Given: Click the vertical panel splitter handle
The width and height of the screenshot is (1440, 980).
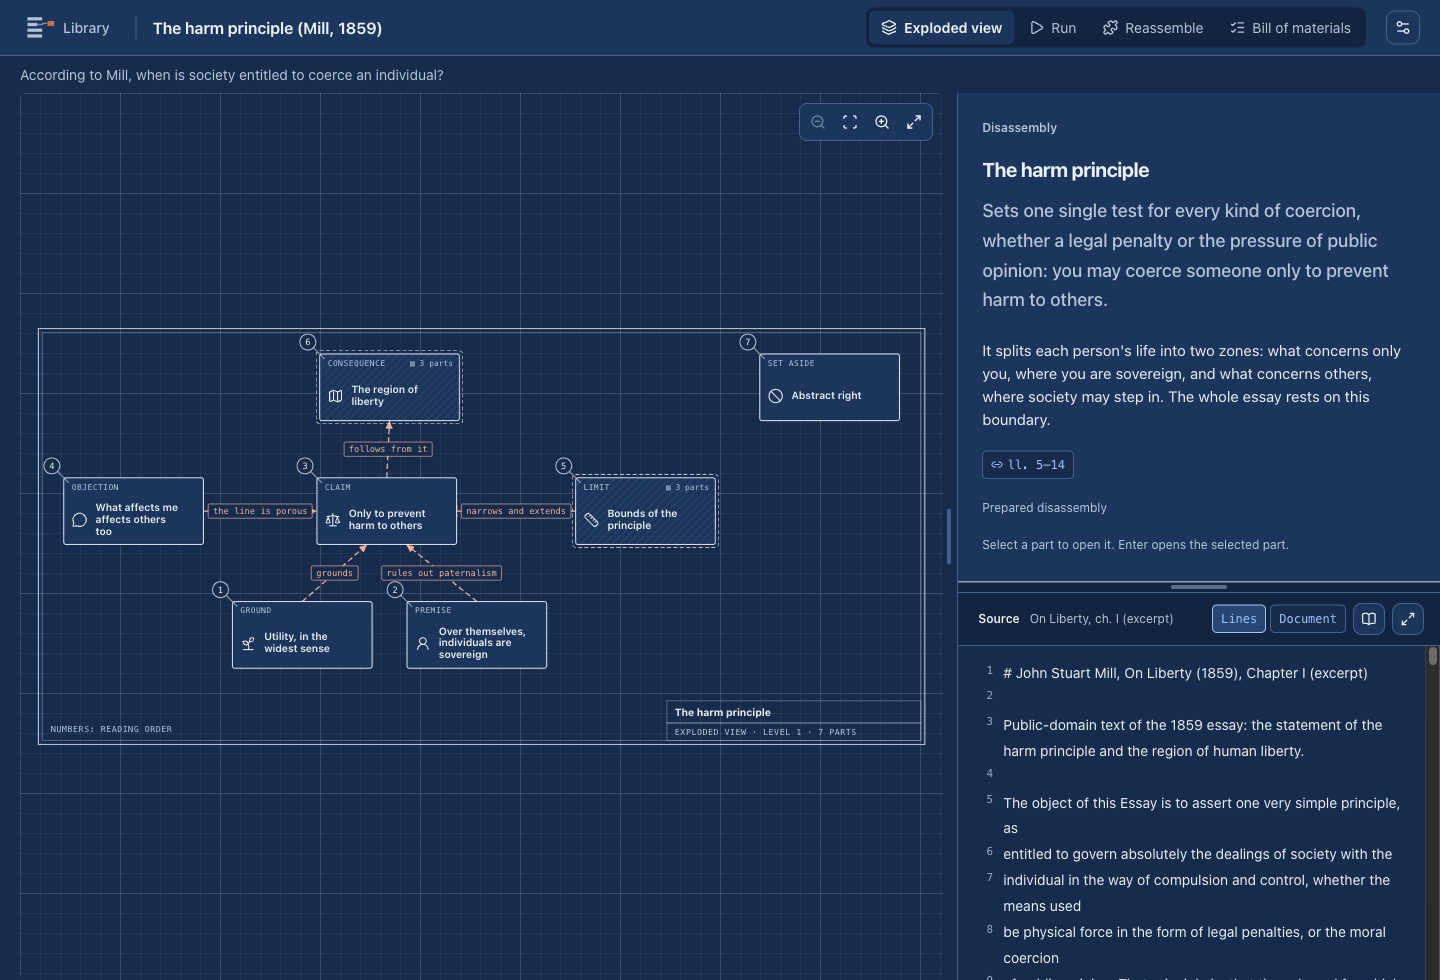Looking at the screenshot, I should (949, 537).
